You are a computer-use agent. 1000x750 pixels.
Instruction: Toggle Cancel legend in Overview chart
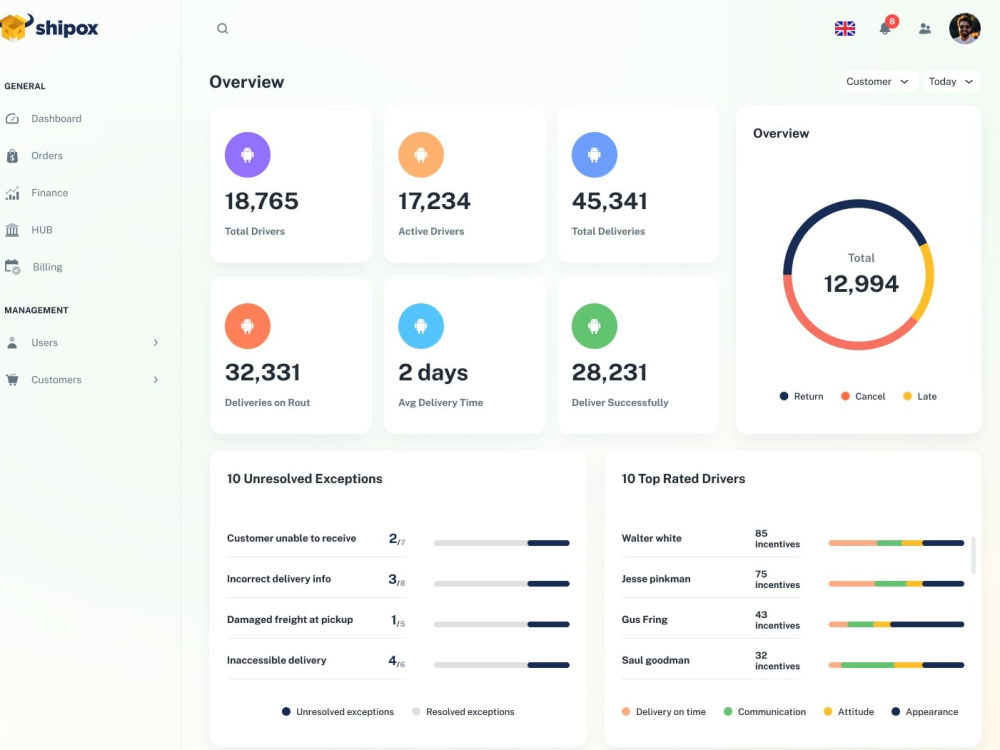(863, 396)
